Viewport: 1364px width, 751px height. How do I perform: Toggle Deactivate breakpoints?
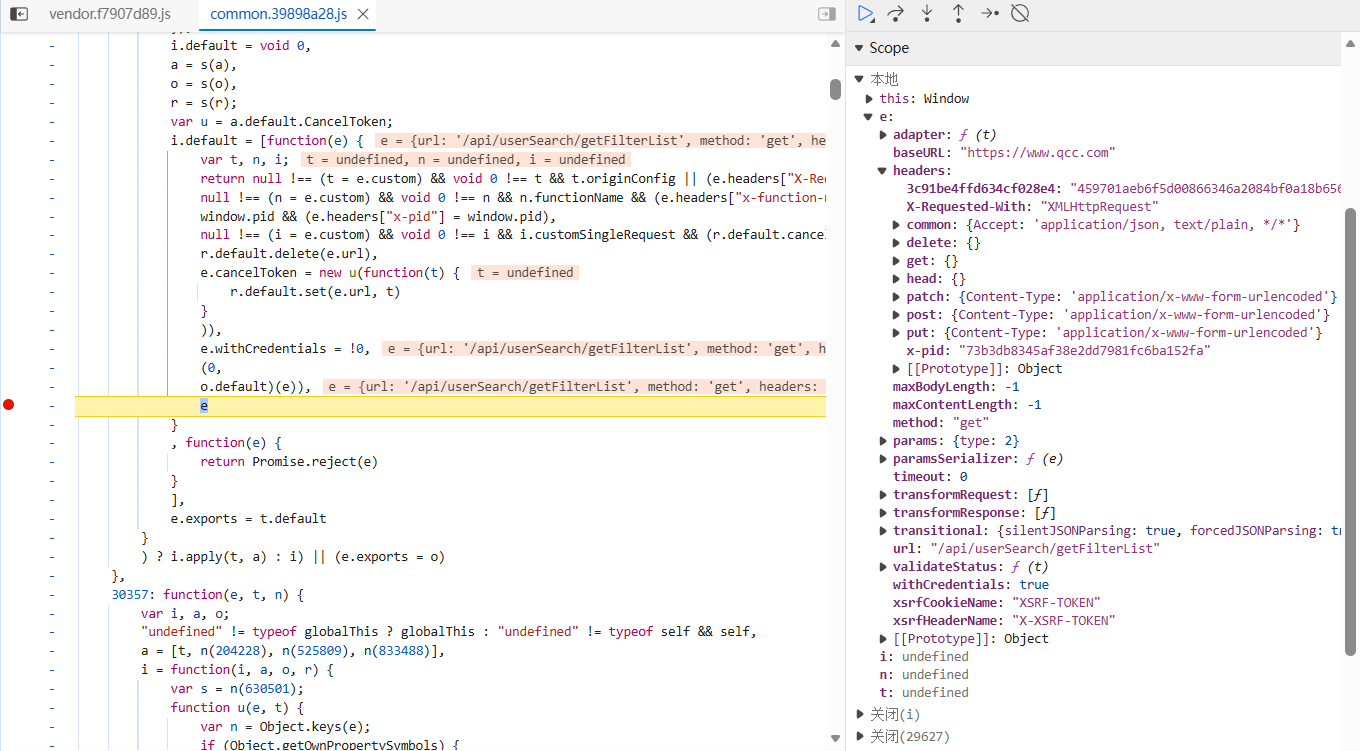click(x=1020, y=14)
